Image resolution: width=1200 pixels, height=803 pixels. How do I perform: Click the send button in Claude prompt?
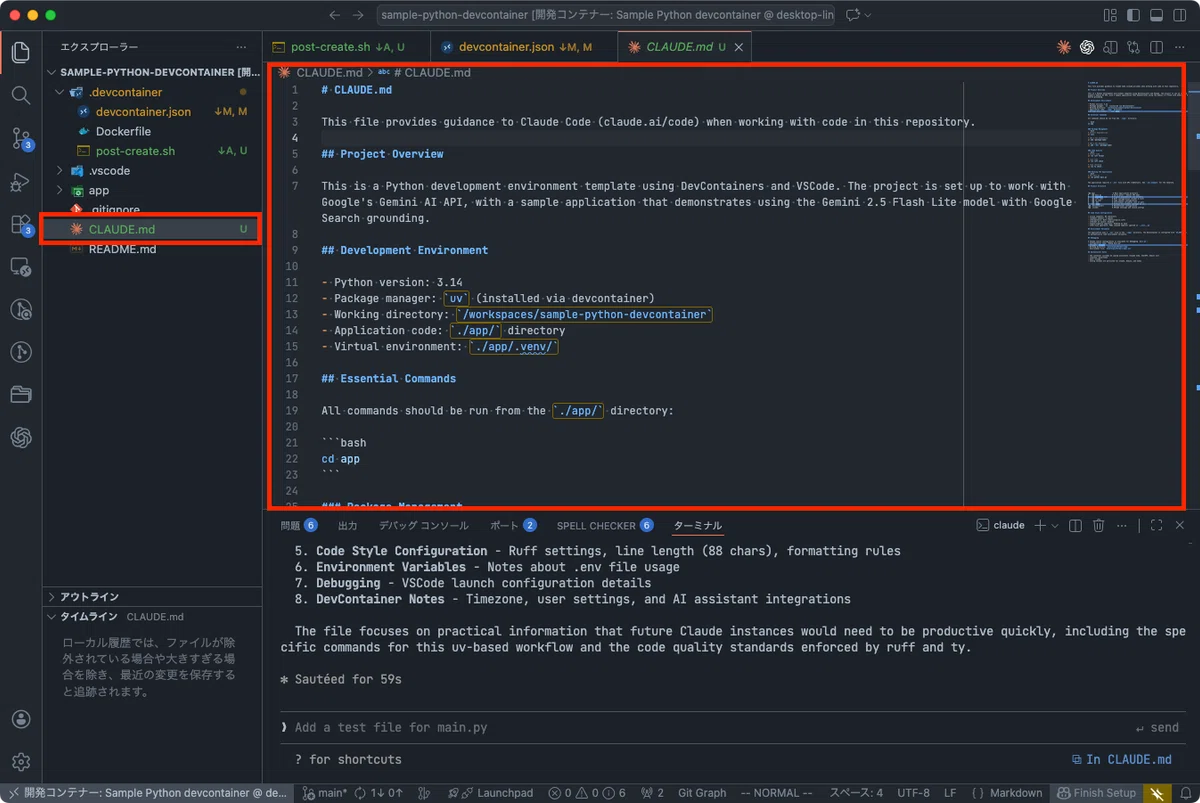[1157, 728]
